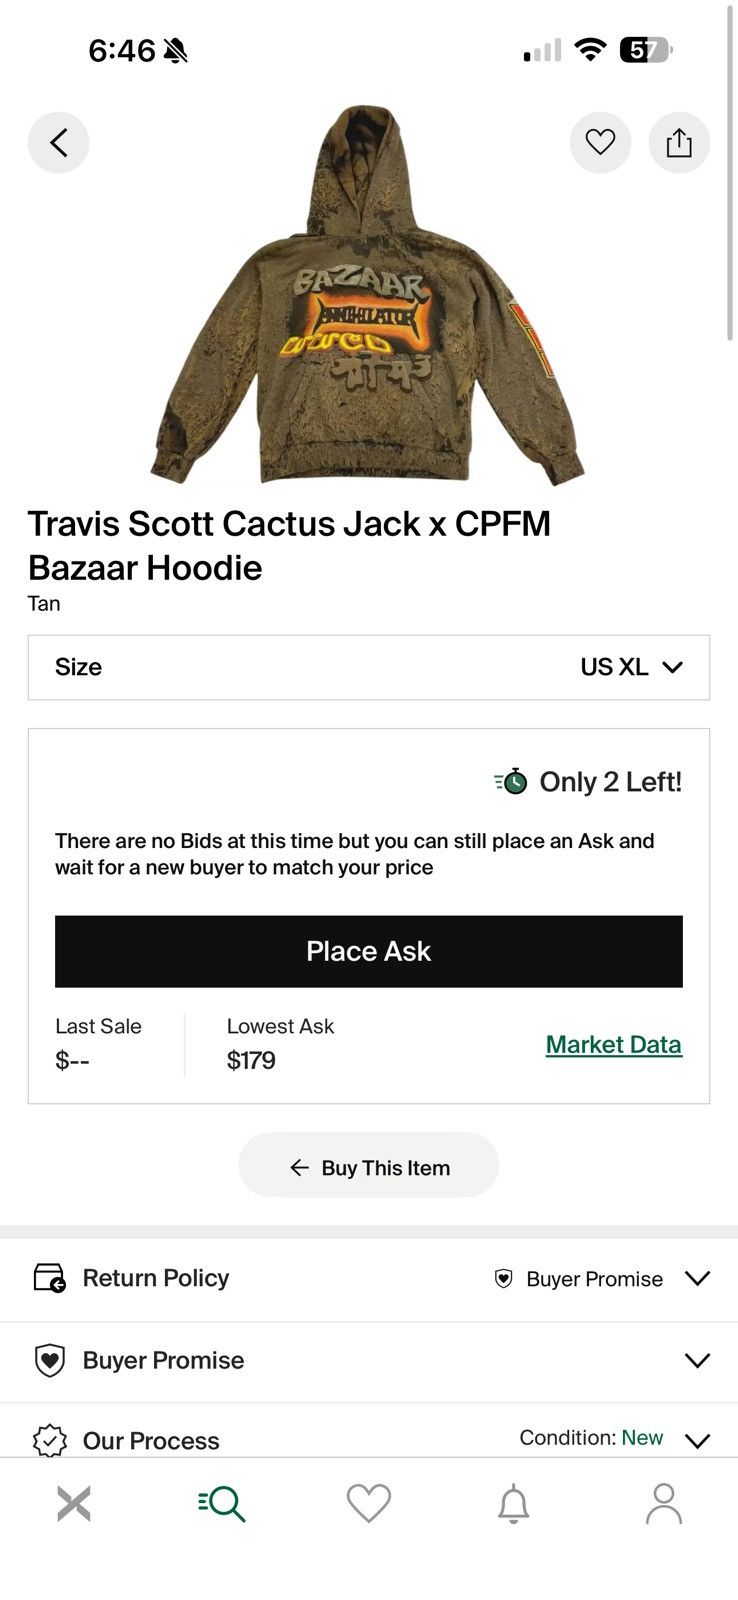This screenshot has width=738, height=1600.
Task: Tap the Buy This Item button
Action: coord(368,1167)
